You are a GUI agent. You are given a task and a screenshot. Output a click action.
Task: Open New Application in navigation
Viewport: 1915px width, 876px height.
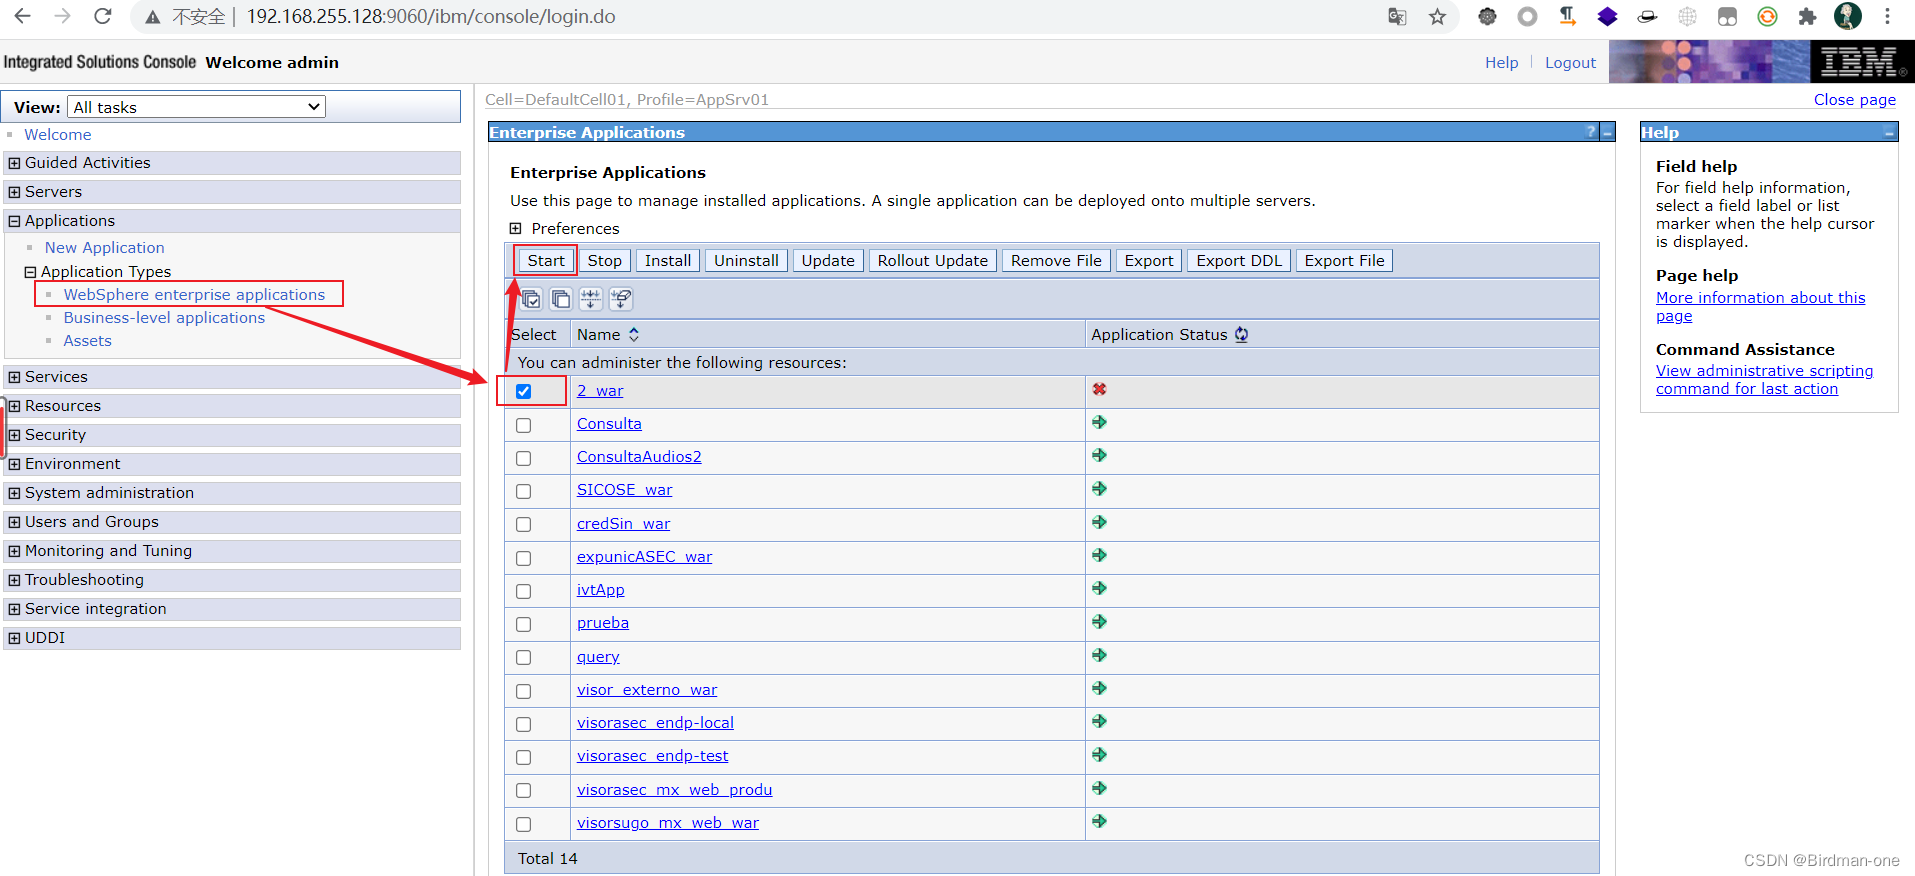[104, 248]
